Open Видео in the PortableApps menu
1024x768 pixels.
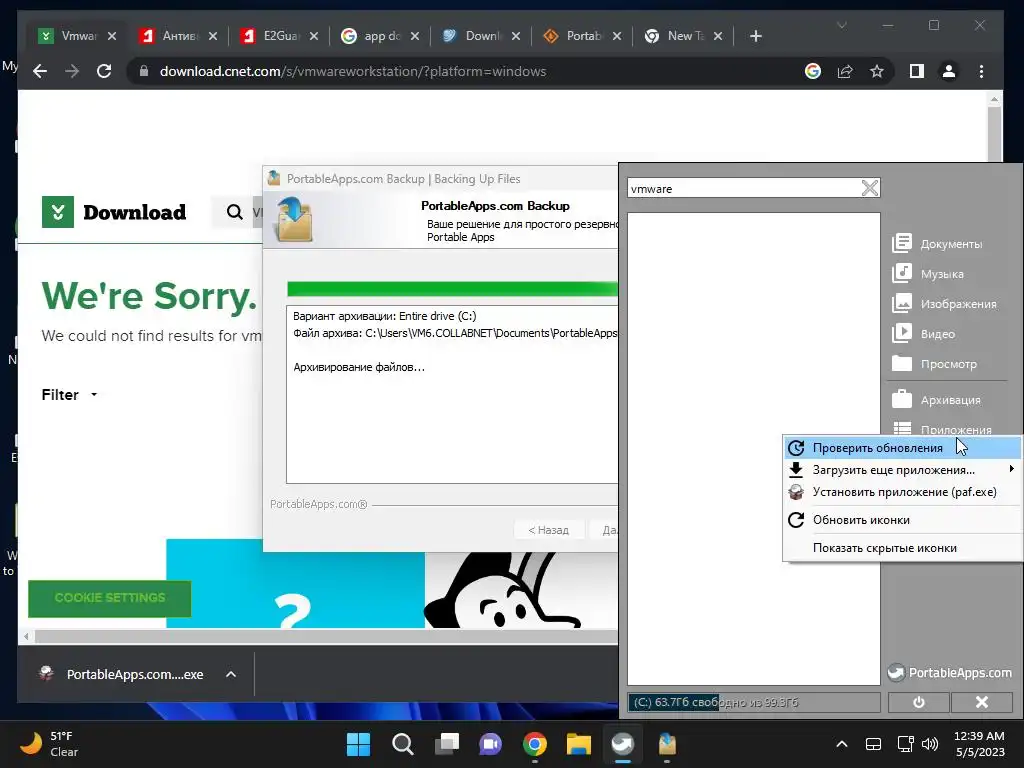pos(923,334)
